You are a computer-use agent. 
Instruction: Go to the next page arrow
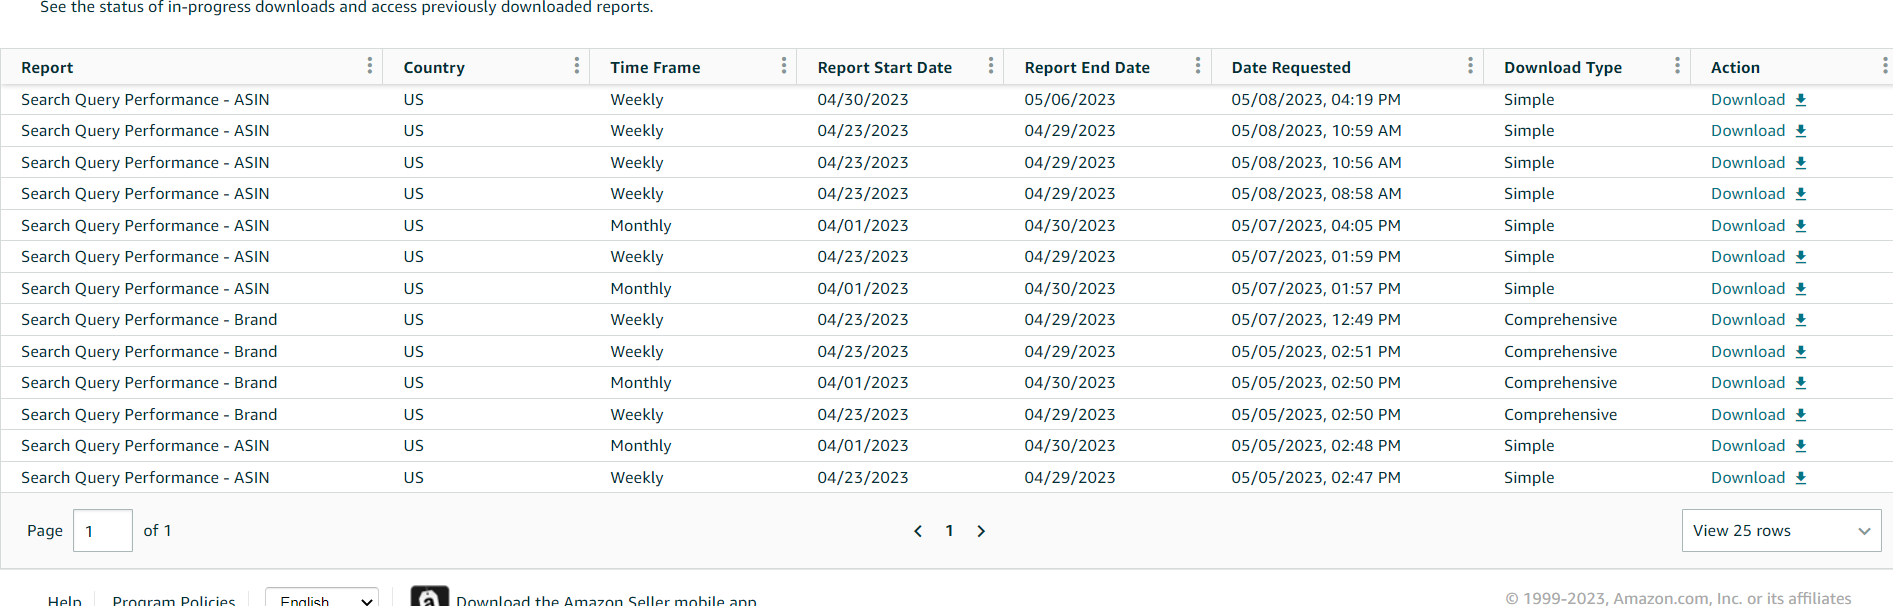pyautogui.click(x=981, y=531)
